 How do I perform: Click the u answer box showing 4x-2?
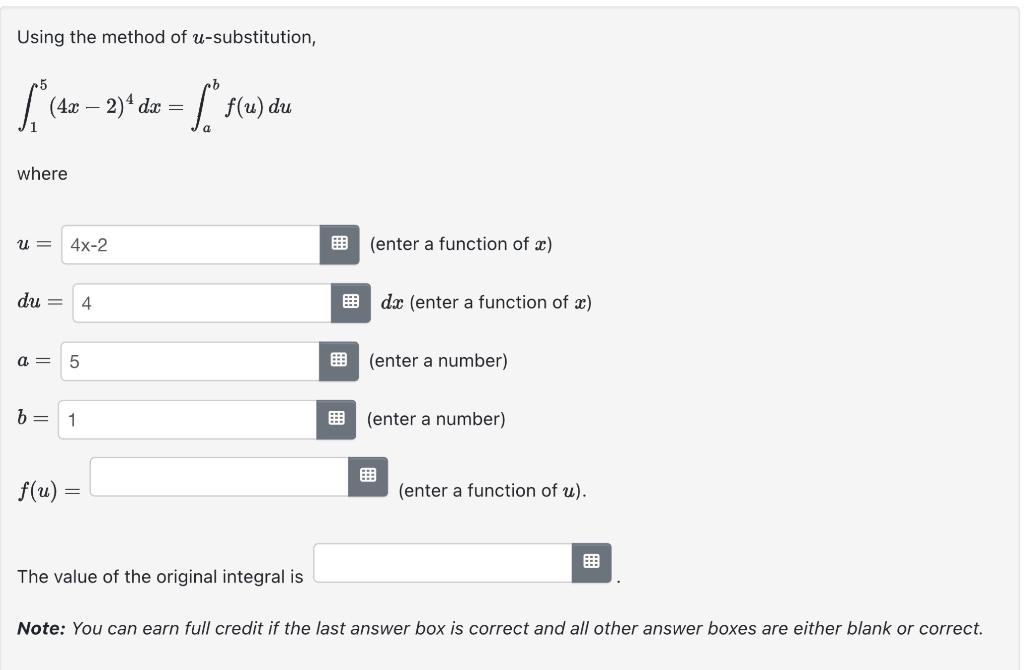pos(190,244)
